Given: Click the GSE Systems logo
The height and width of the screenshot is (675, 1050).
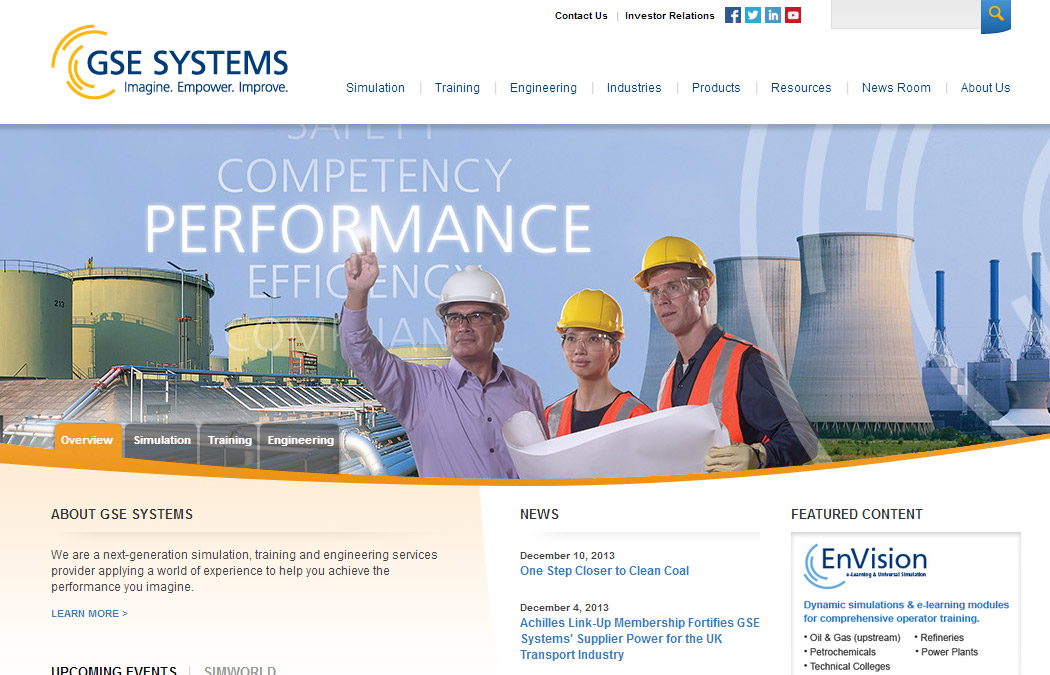Looking at the screenshot, I should tap(170, 63).
